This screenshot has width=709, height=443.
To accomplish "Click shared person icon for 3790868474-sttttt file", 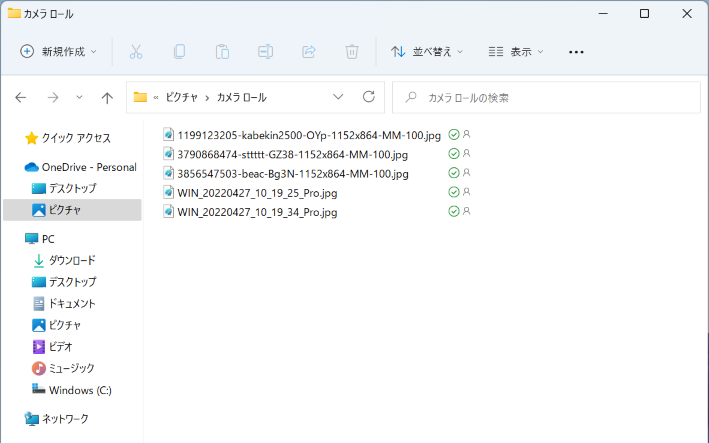I will (467, 153).
